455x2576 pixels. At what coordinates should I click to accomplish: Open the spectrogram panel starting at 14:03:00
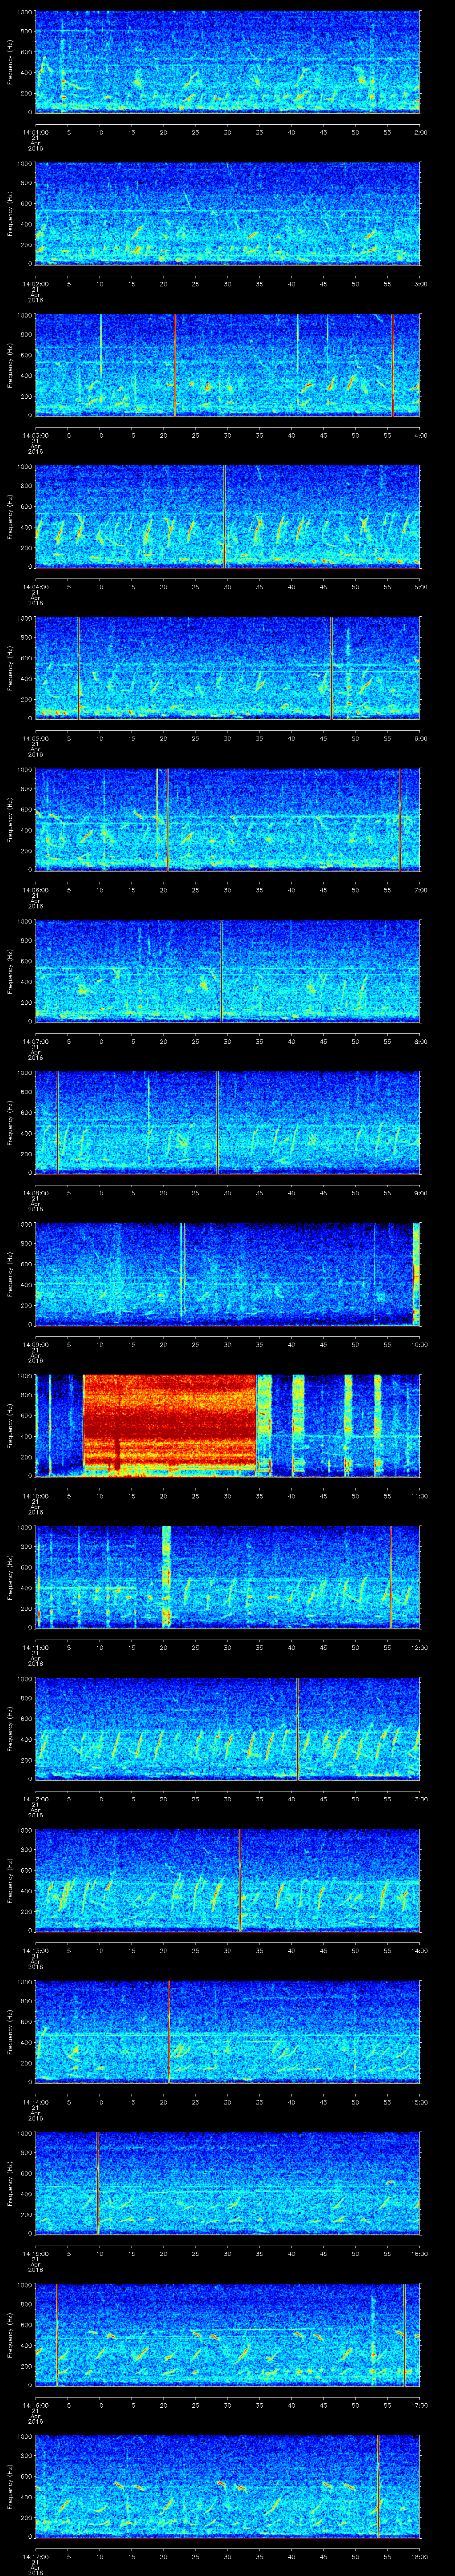228,365
